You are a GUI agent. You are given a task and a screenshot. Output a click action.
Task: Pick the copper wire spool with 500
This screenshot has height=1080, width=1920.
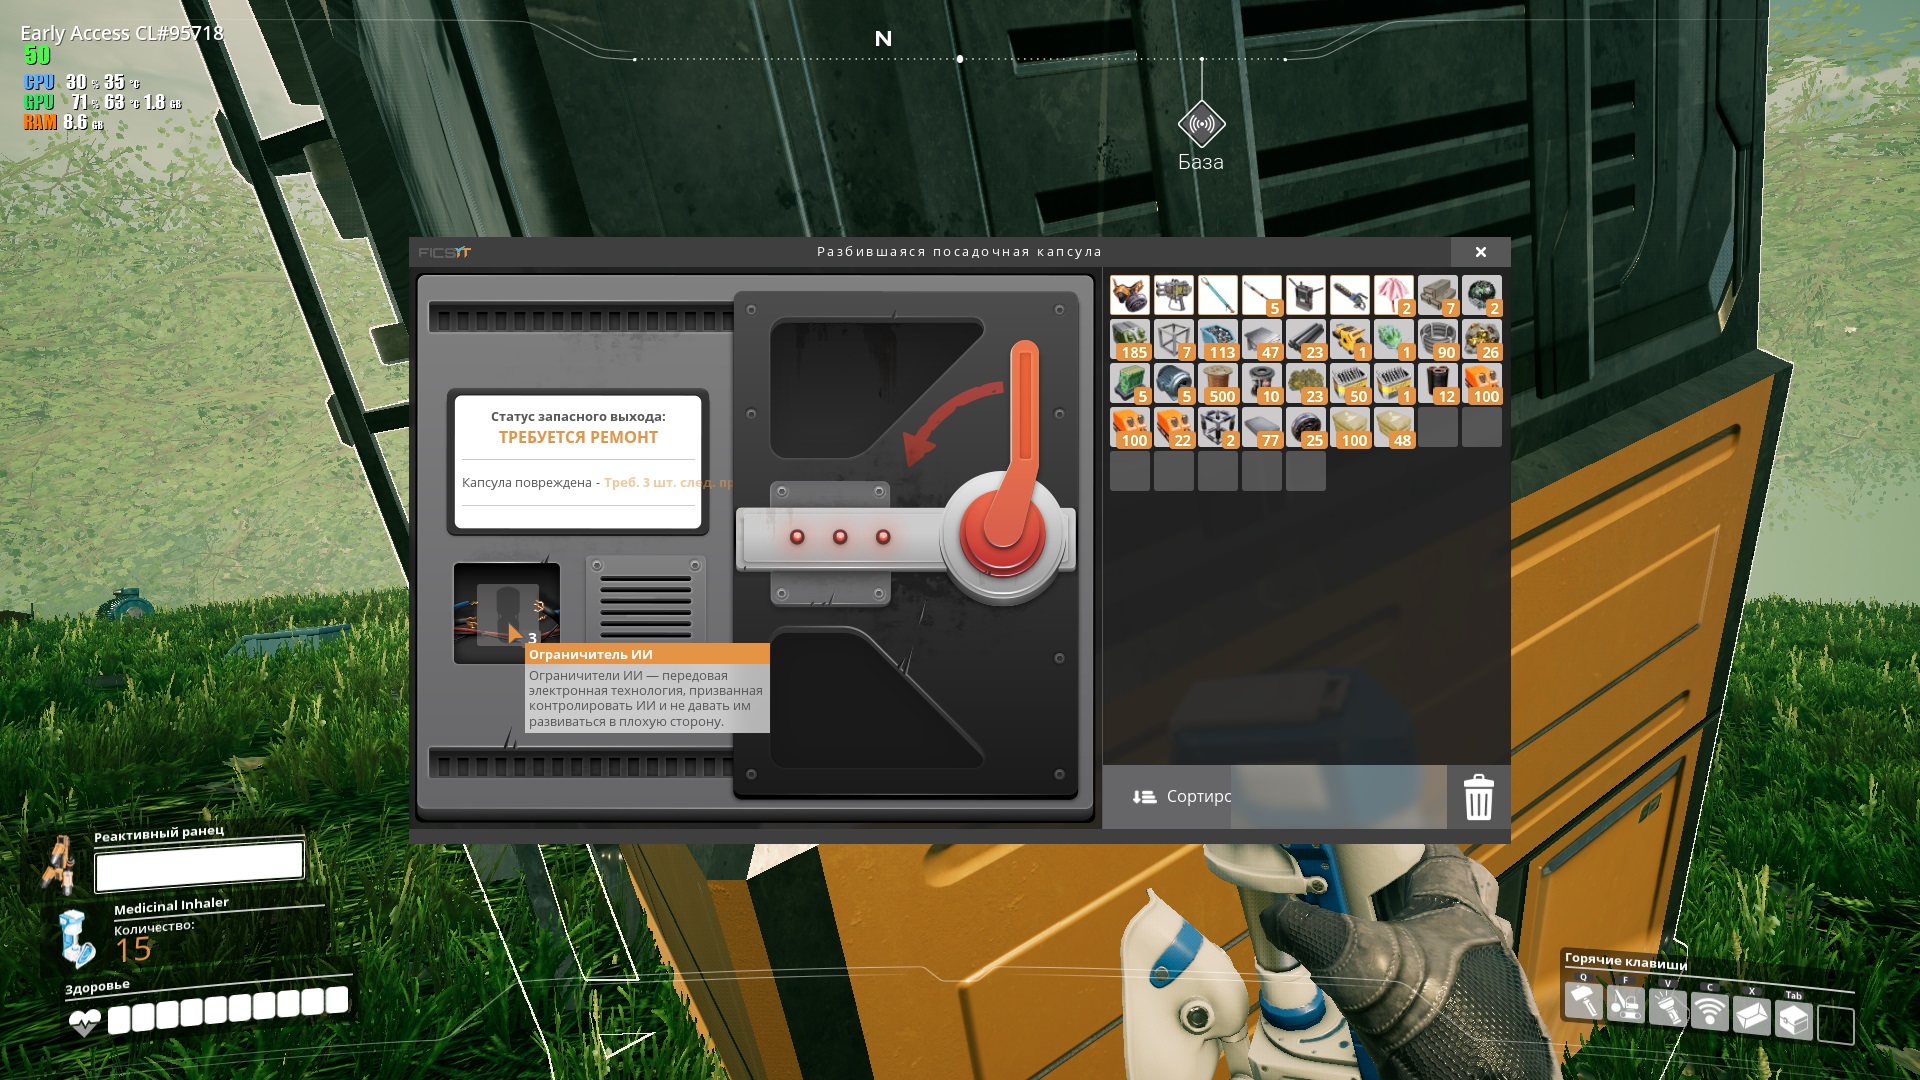1217,384
